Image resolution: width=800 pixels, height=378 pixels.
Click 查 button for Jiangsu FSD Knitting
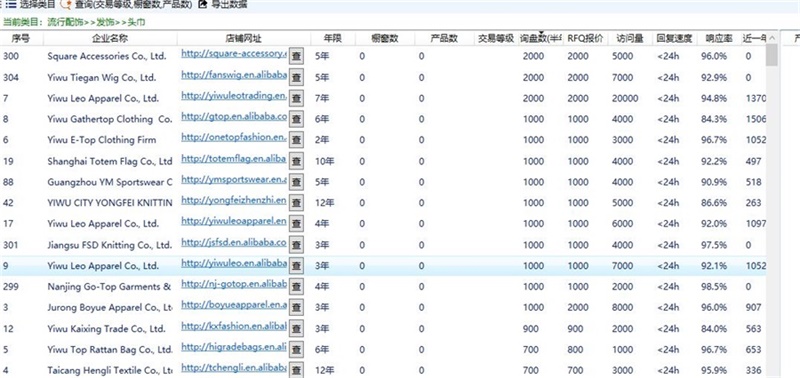pyautogui.click(x=296, y=245)
